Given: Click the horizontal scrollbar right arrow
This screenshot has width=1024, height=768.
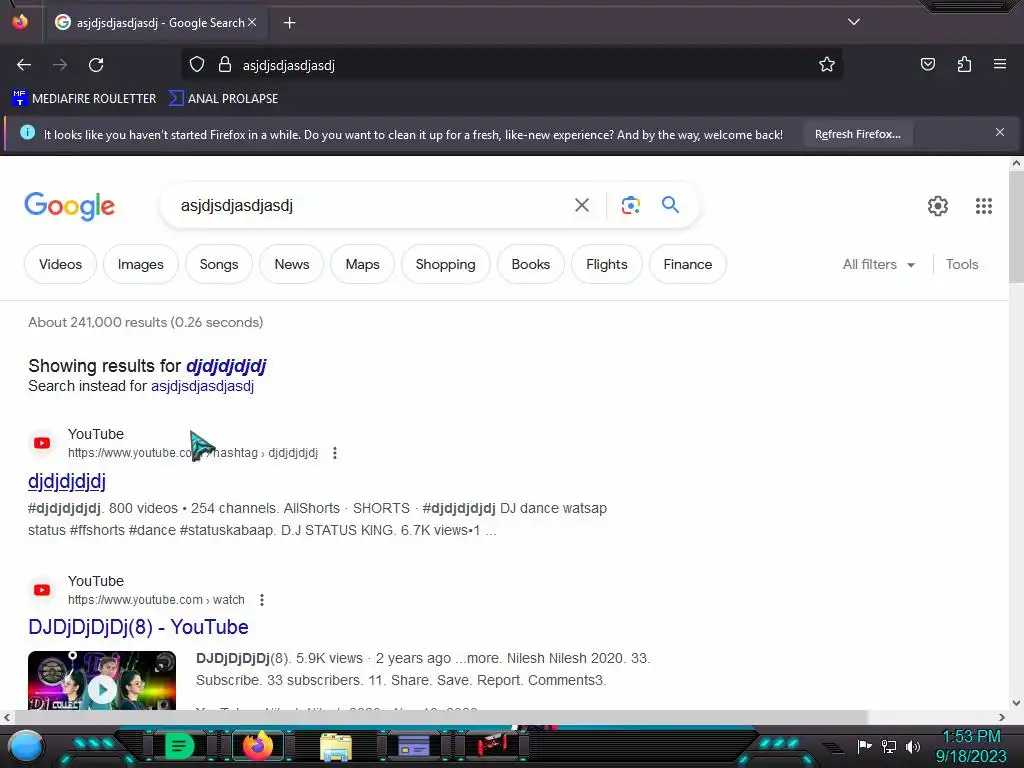Looking at the screenshot, I should coord(1002,717).
